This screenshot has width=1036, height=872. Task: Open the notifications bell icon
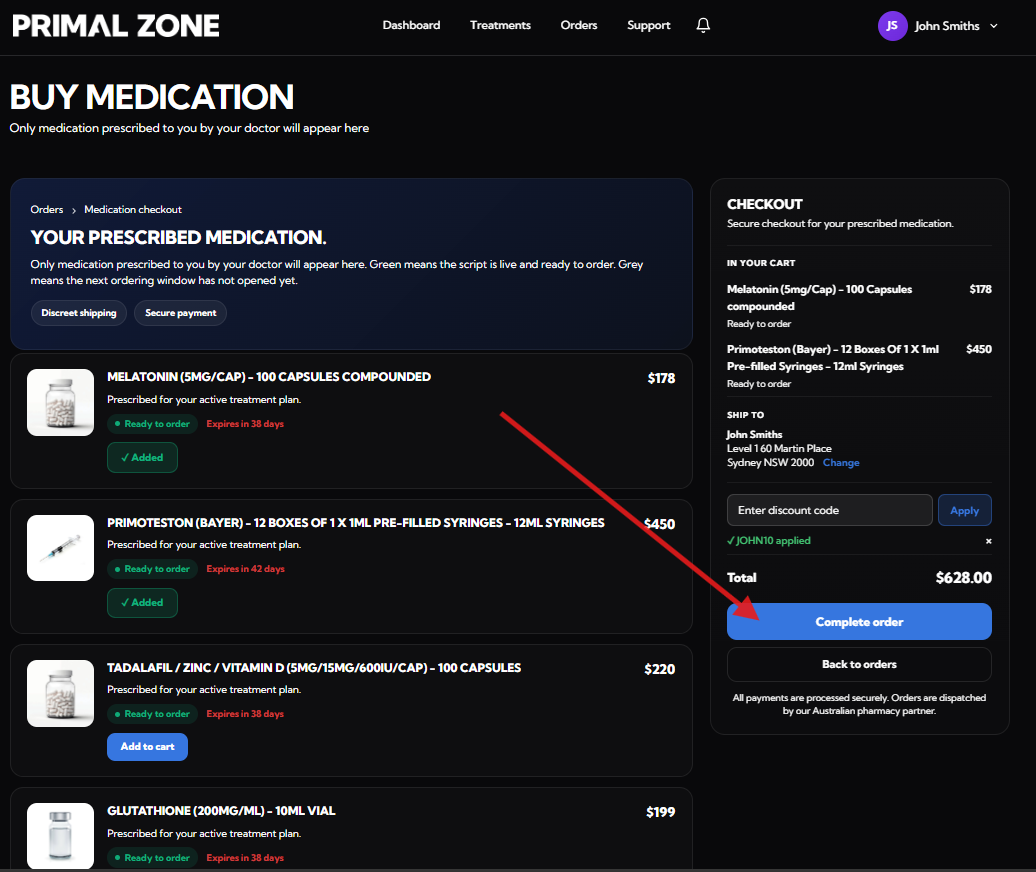[703, 25]
